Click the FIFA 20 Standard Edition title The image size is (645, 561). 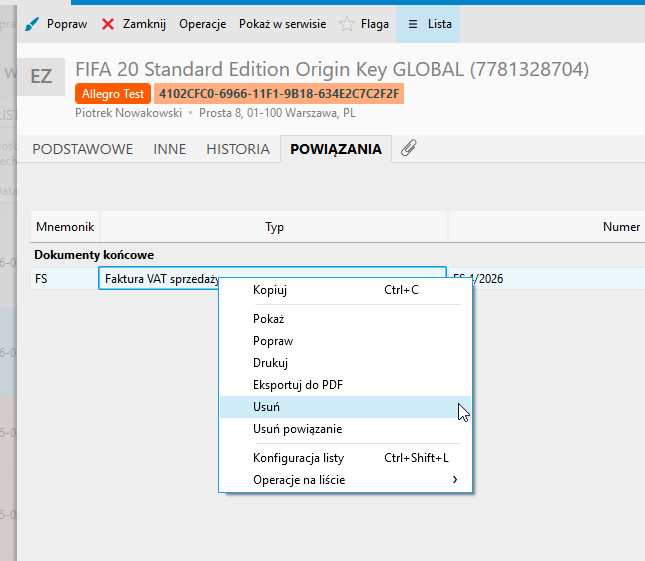(x=332, y=69)
